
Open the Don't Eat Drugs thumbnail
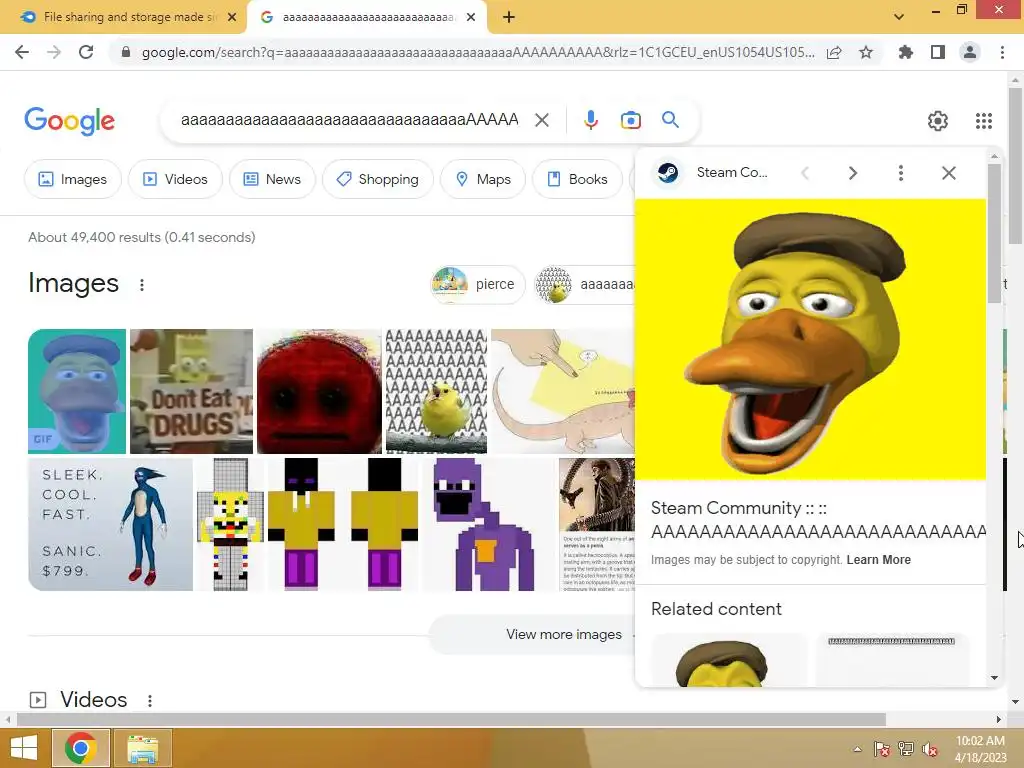[x=191, y=391]
